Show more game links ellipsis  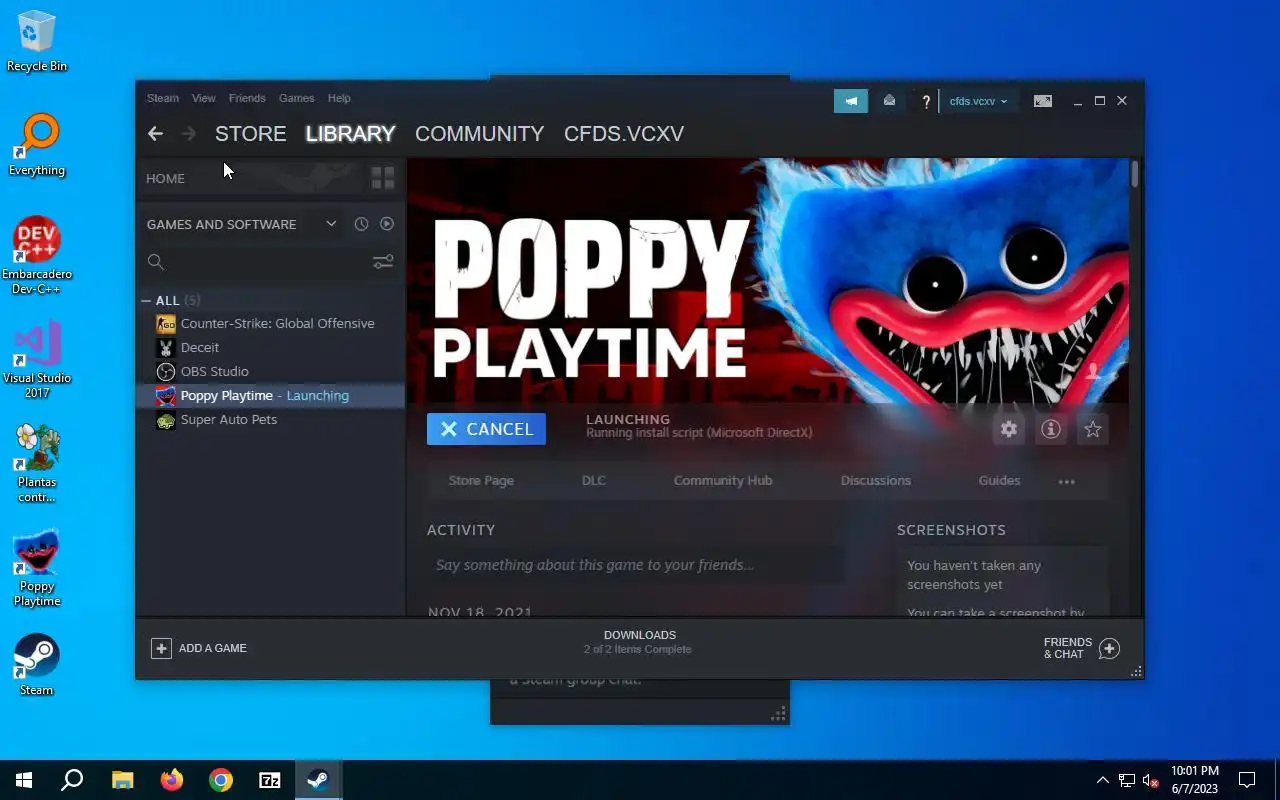[1067, 481]
